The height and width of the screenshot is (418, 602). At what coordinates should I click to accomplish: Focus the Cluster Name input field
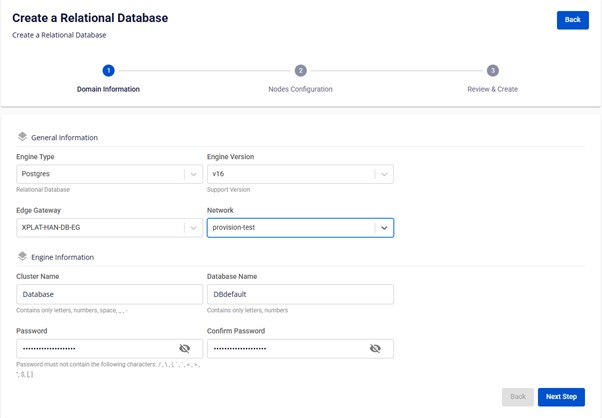pos(109,294)
